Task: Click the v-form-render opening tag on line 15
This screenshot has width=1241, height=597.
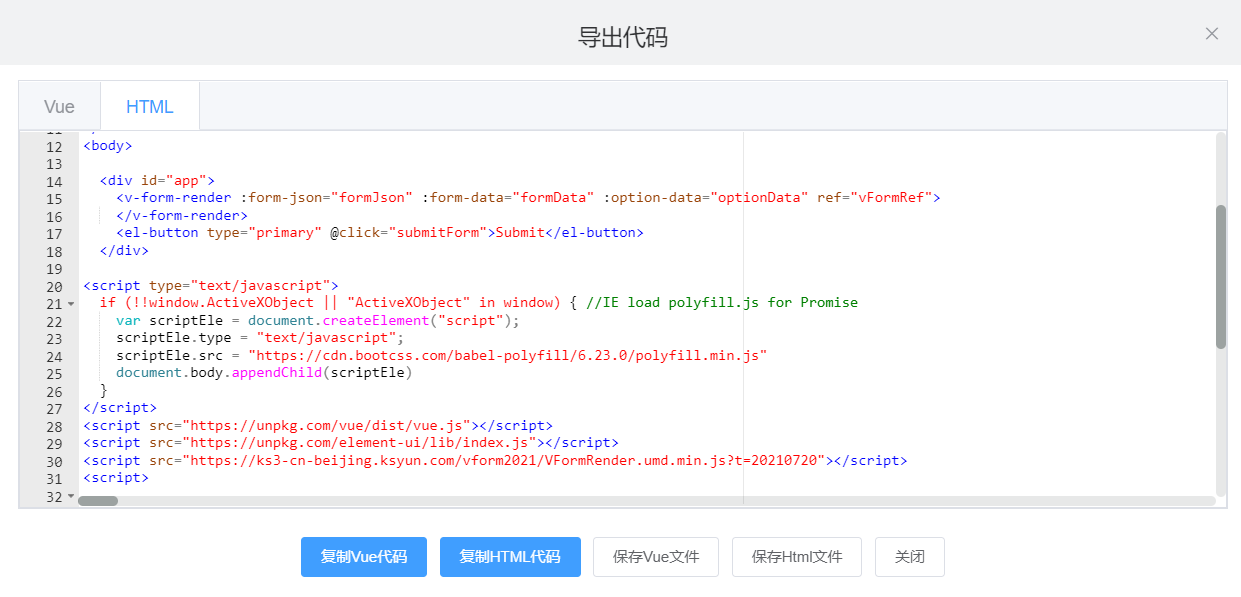Action: click(528, 198)
